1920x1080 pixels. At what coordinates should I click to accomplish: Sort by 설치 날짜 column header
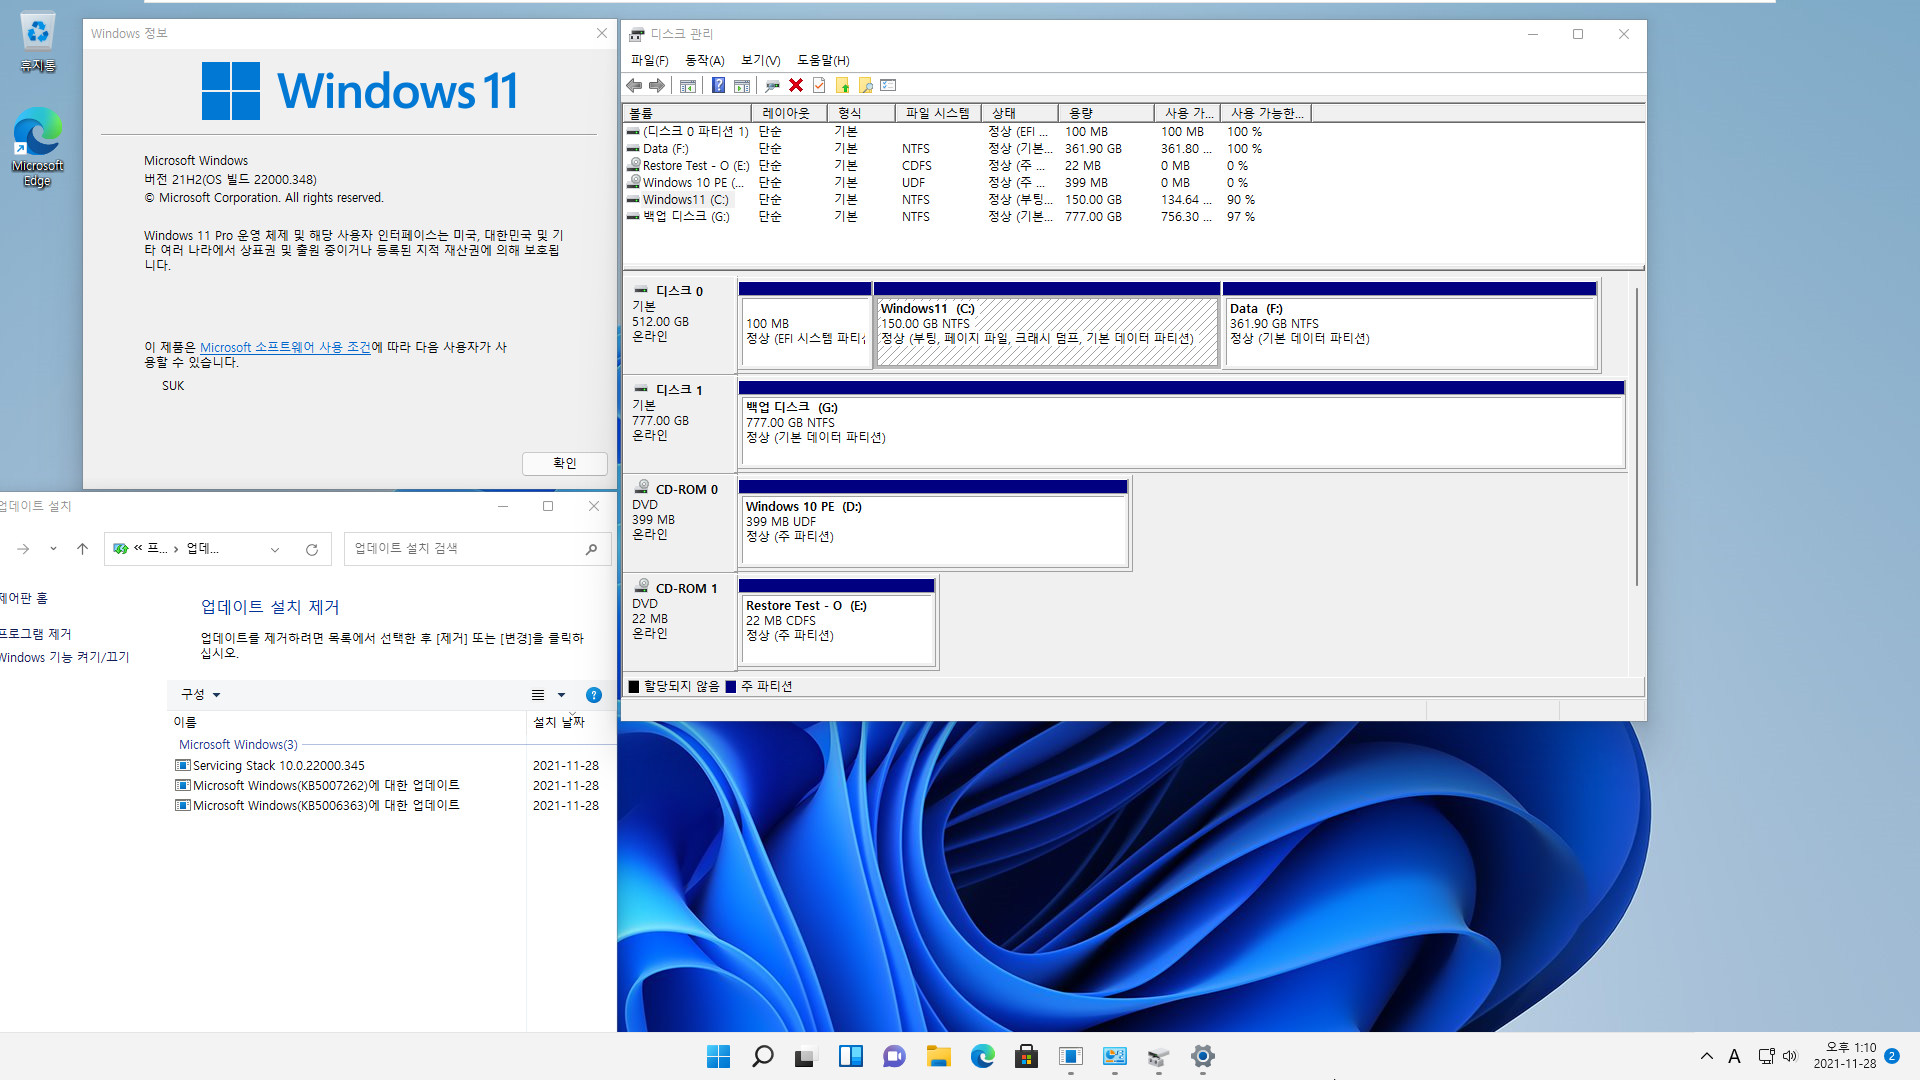pos(559,722)
